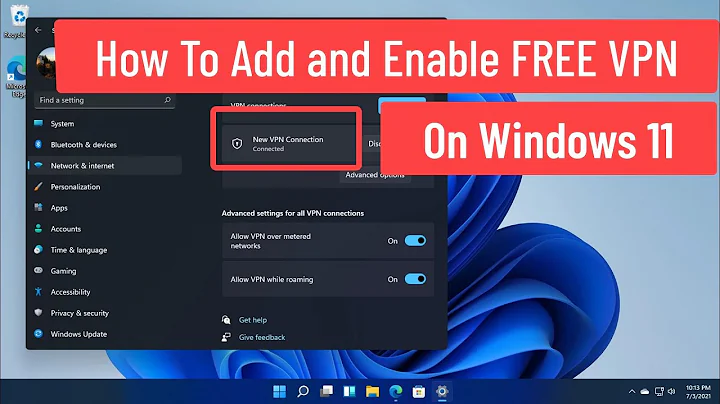
Task: Click the Settings gear on taskbar
Action: 442,392
